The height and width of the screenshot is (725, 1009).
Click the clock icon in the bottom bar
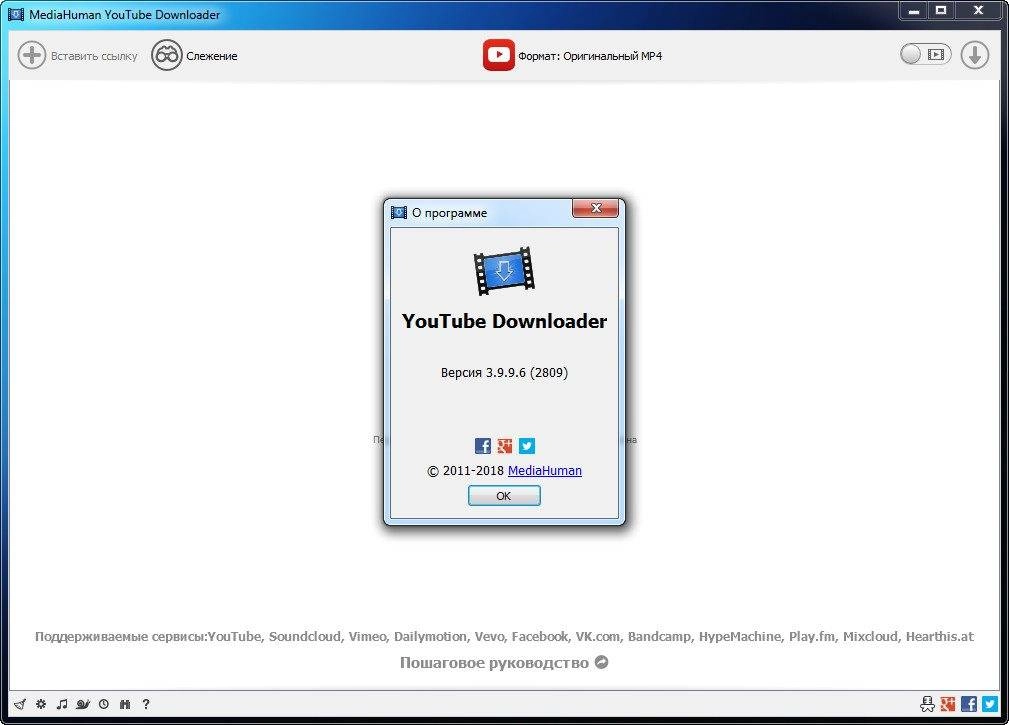104,704
